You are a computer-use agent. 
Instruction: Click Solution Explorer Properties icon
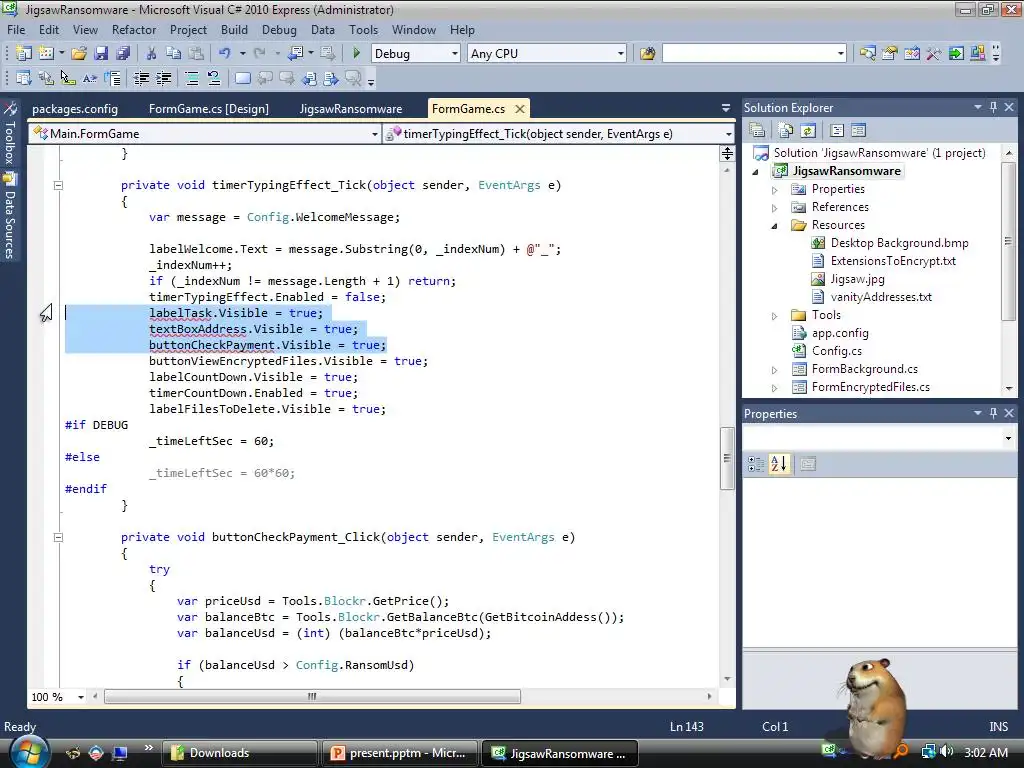(x=757, y=131)
